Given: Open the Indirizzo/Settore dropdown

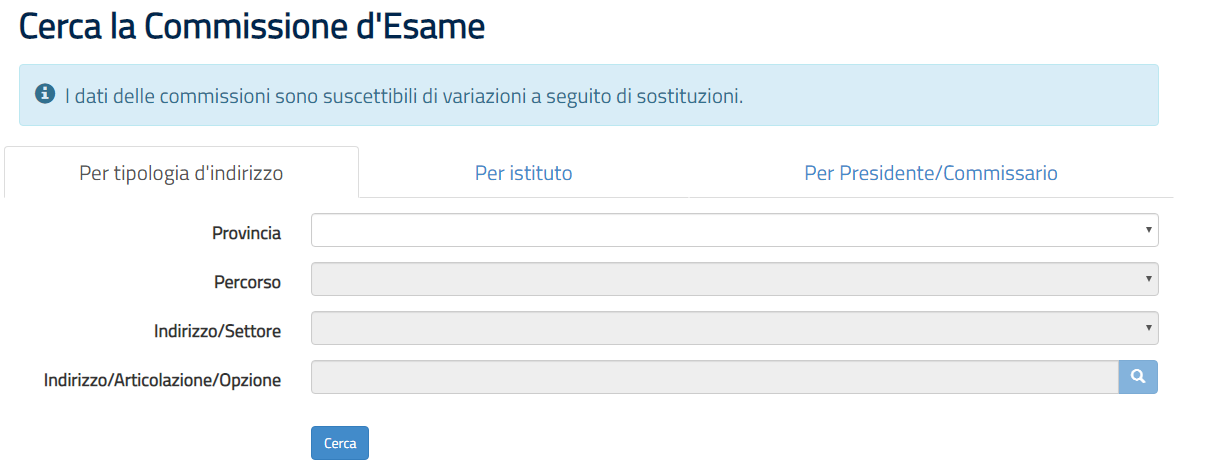Looking at the screenshot, I should tap(735, 328).
